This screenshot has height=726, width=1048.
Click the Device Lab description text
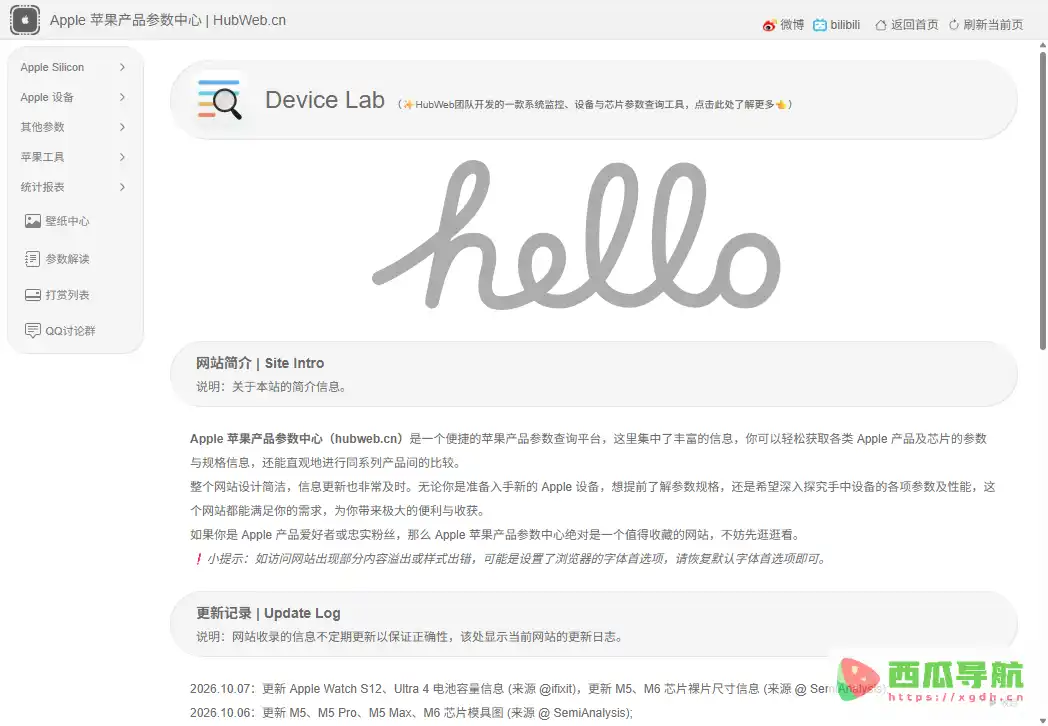tap(595, 104)
